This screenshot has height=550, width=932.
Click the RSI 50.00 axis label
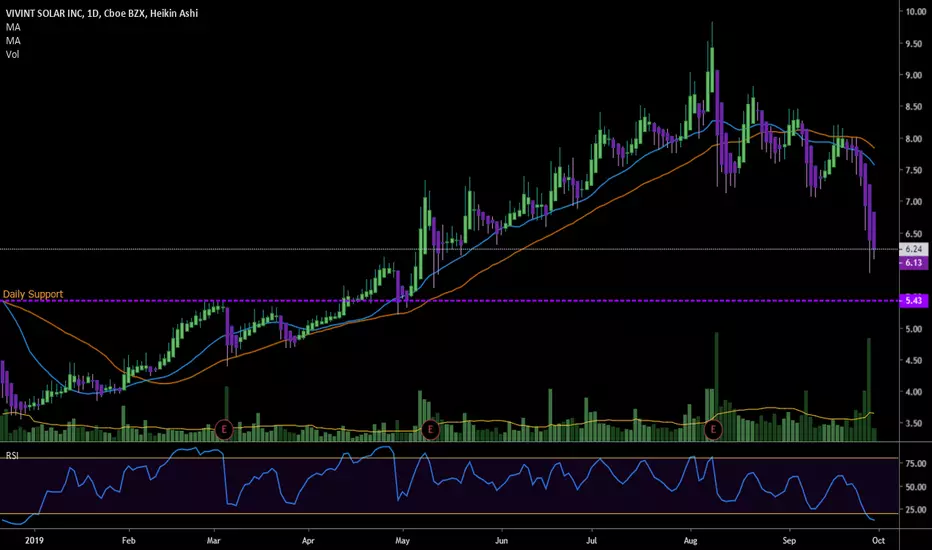point(916,486)
